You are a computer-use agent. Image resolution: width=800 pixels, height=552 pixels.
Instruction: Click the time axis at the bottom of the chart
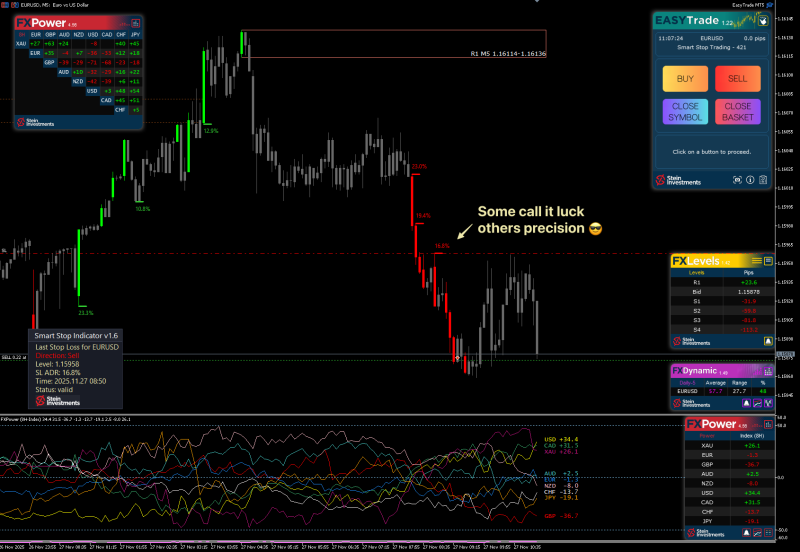pyautogui.click(x=270, y=547)
